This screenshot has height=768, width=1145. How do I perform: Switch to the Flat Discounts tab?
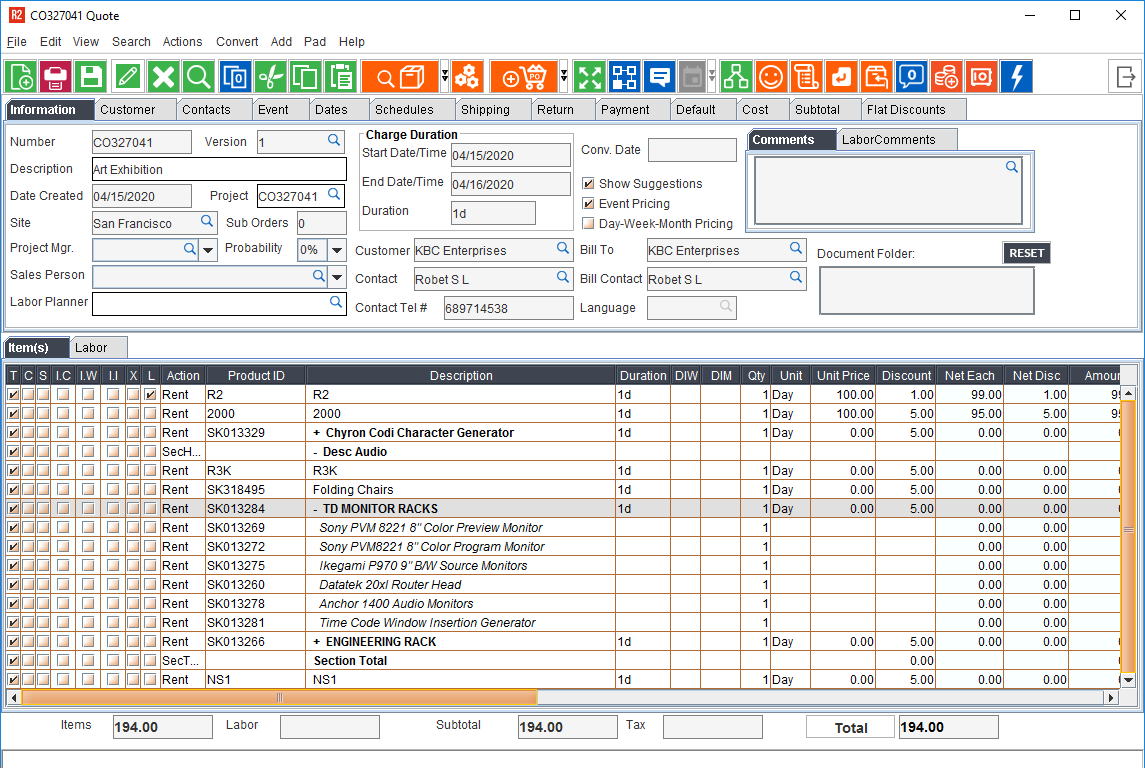[x=905, y=110]
